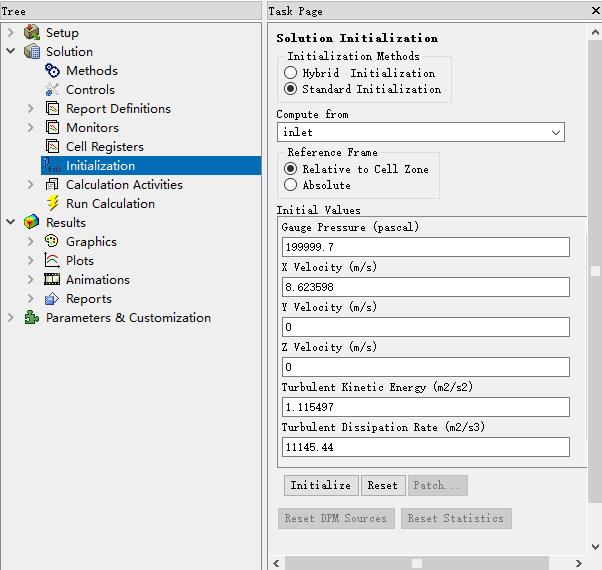Click the Methods icon
This screenshot has height=570, width=602.
[x=52, y=70]
